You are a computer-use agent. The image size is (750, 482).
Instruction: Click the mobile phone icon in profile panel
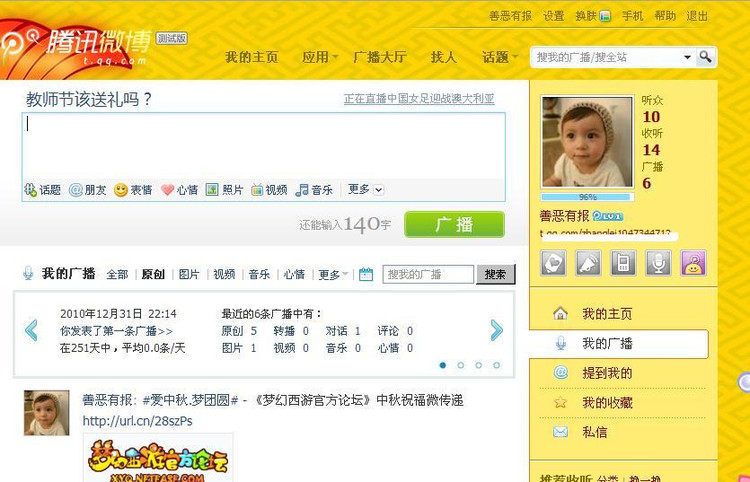click(622, 263)
